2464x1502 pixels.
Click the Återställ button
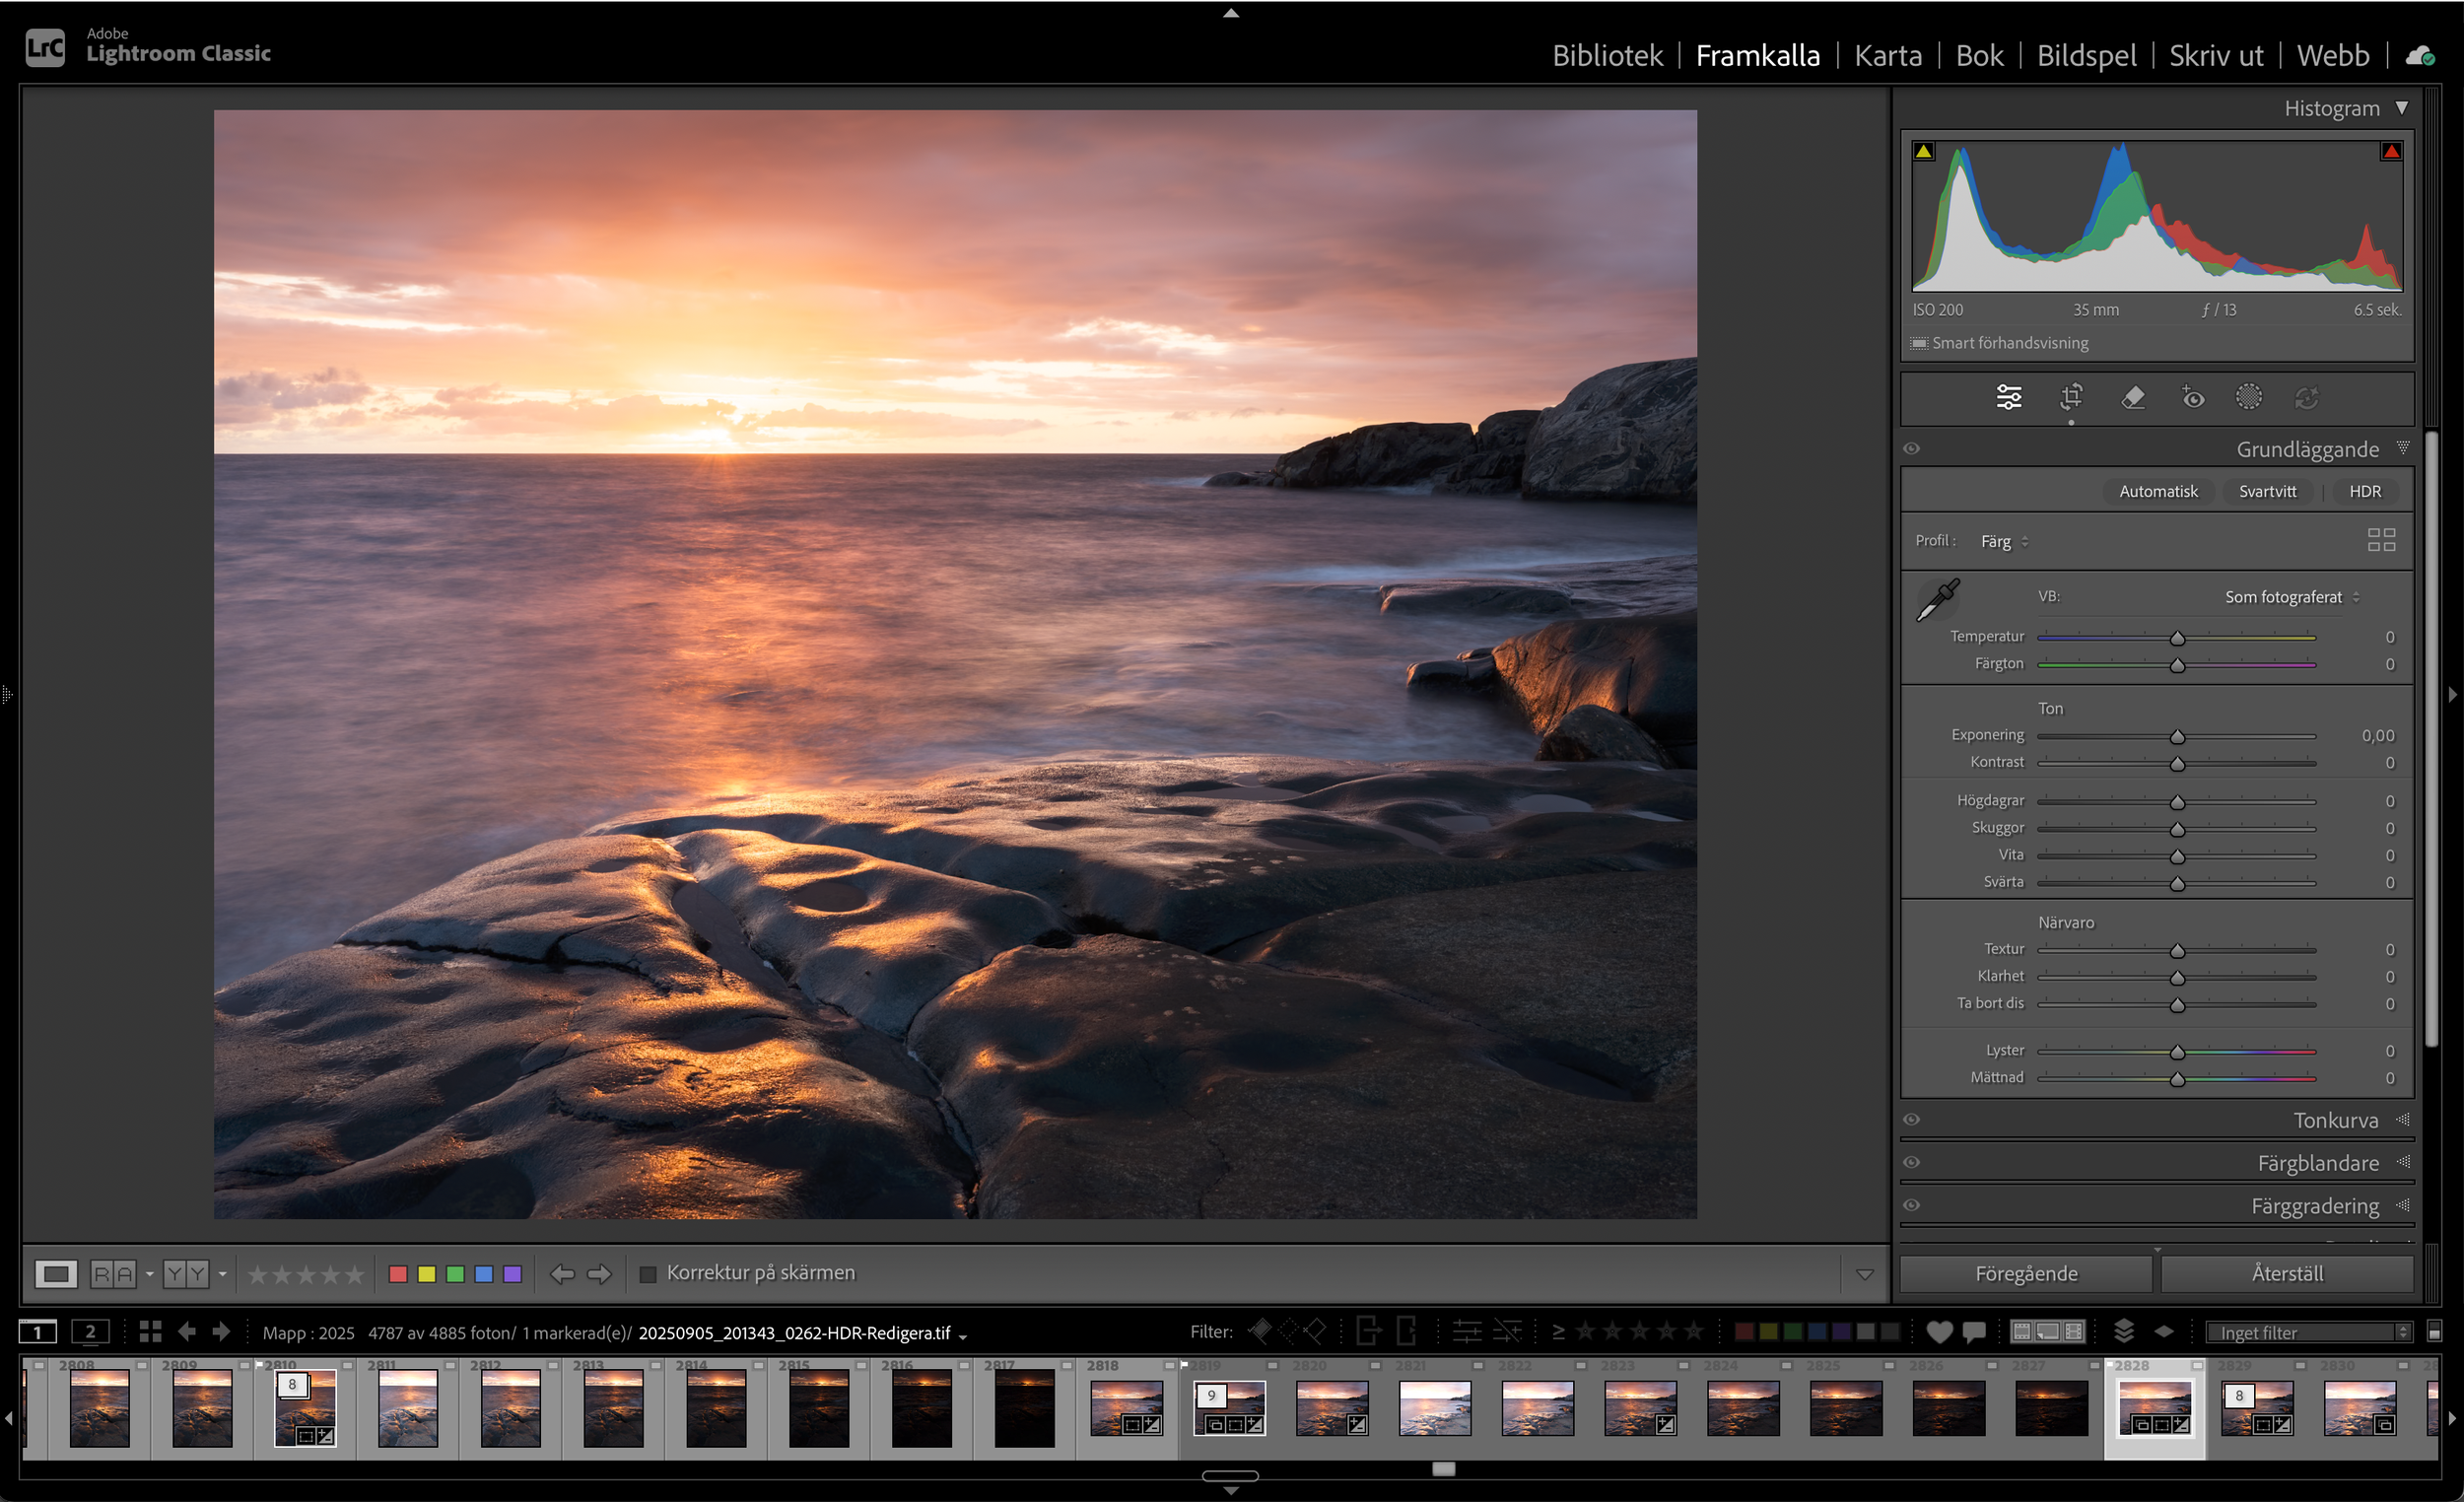[2286, 1273]
